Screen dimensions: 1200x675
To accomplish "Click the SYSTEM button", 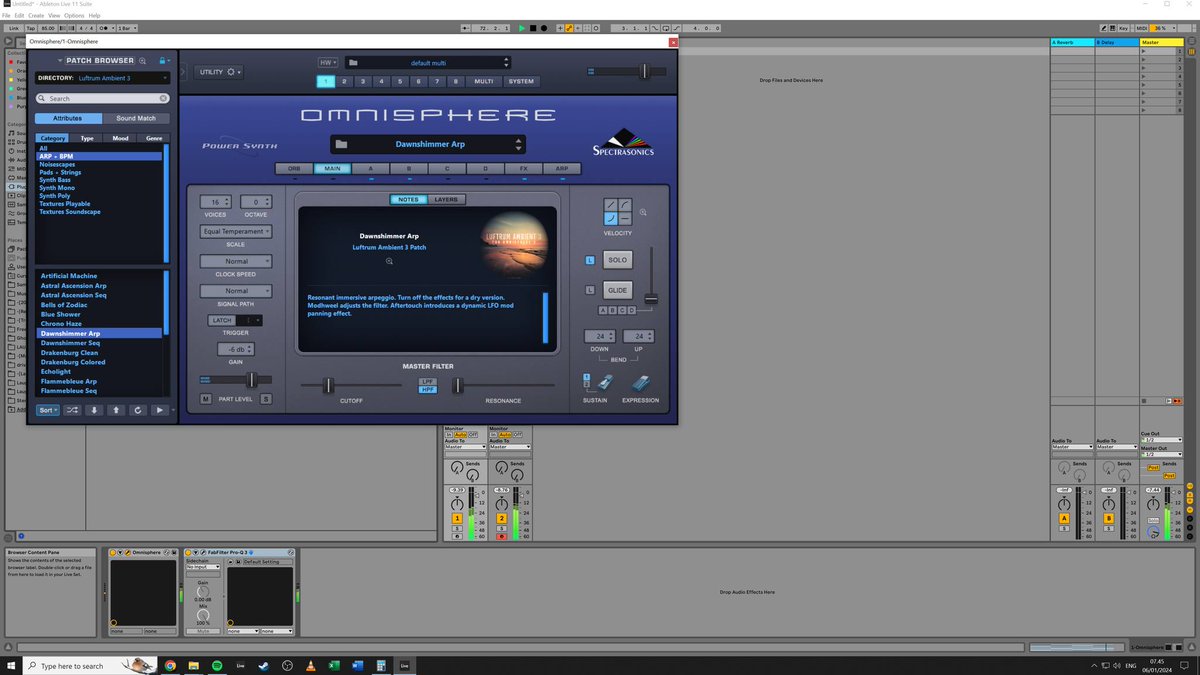I will point(521,81).
